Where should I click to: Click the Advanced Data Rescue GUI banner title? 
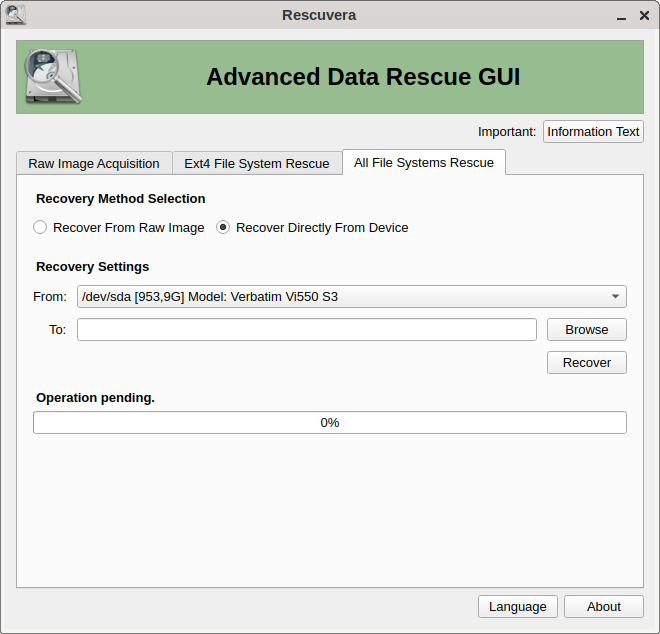363,77
